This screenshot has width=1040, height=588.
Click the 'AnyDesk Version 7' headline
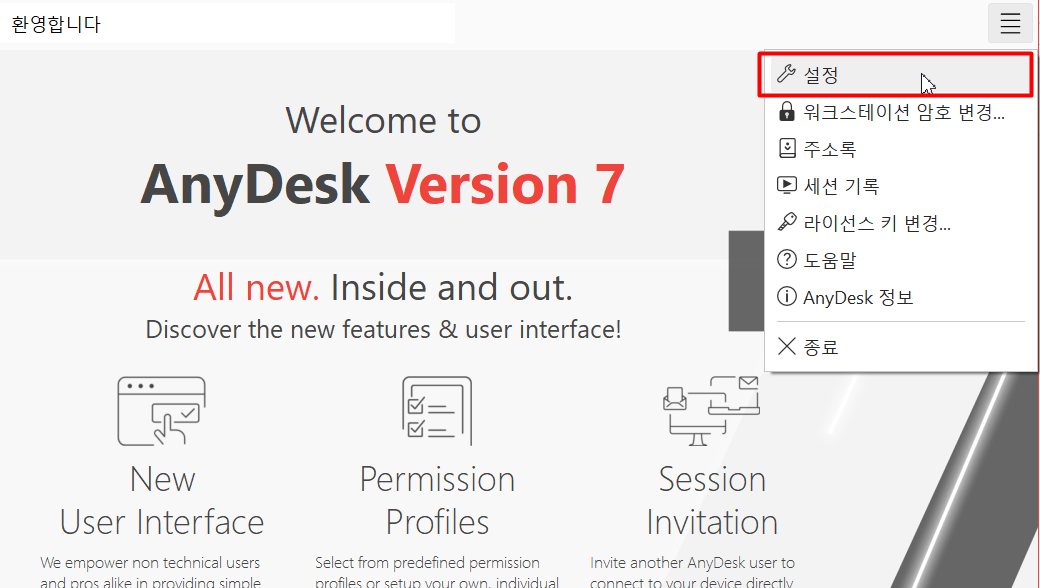coord(383,185)
